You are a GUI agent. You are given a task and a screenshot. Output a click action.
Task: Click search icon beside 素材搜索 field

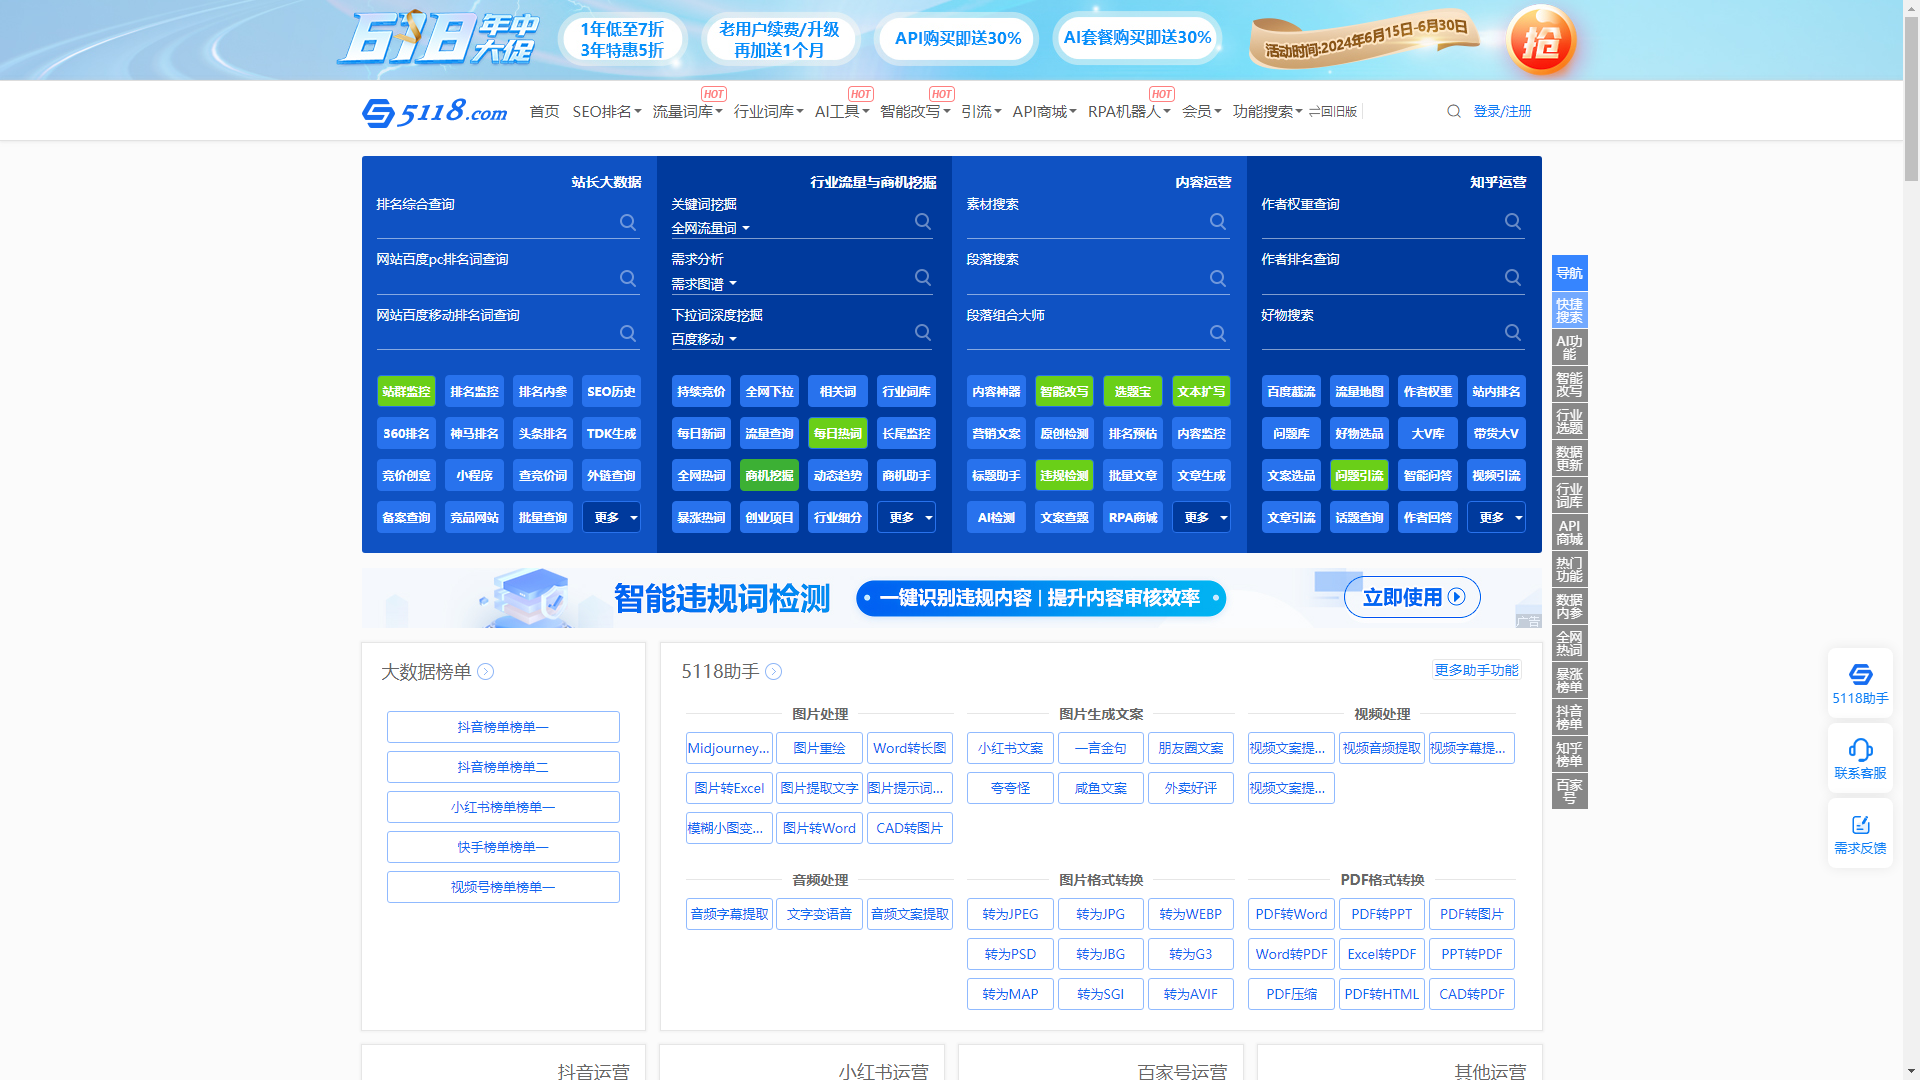point(1218,222)
